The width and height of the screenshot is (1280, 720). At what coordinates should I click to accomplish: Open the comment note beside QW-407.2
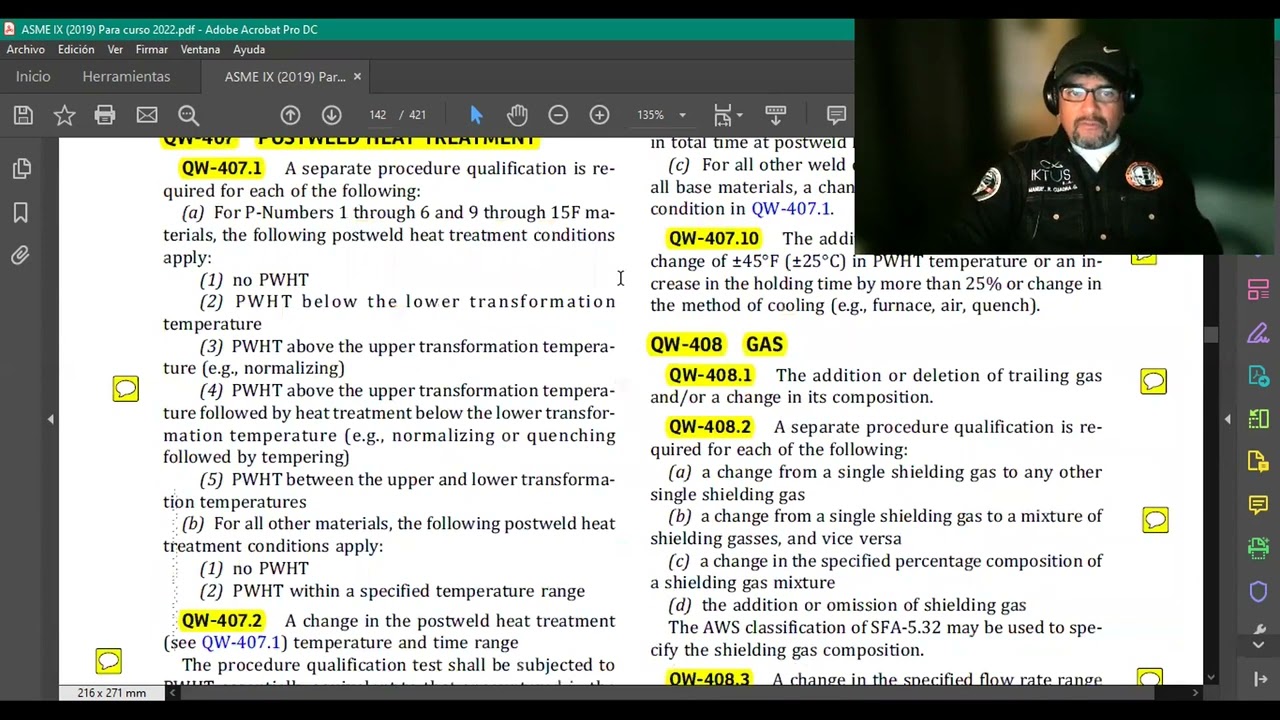(x=108, y=661)
